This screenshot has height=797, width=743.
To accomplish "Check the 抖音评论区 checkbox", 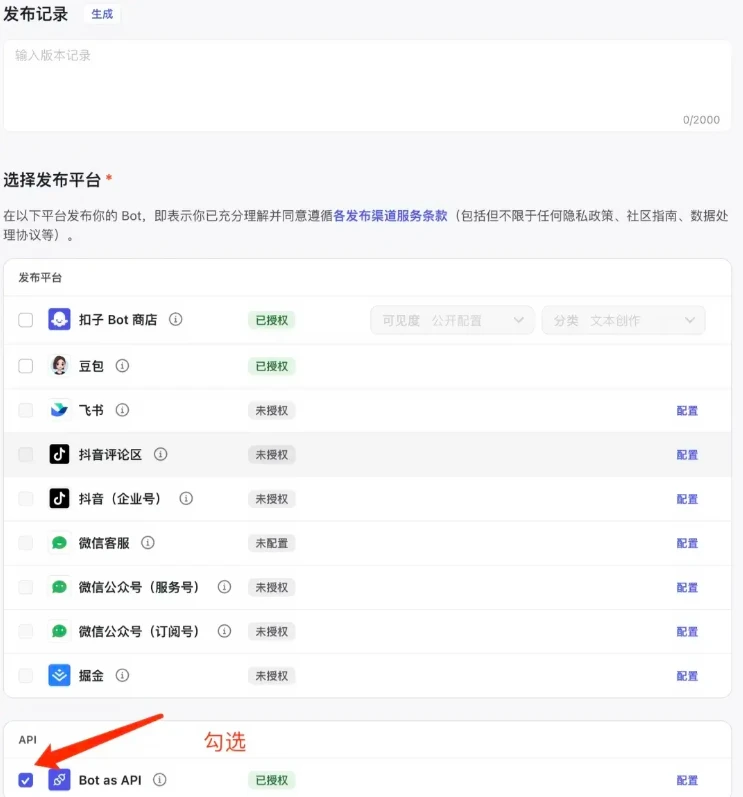I will [25, 454].
